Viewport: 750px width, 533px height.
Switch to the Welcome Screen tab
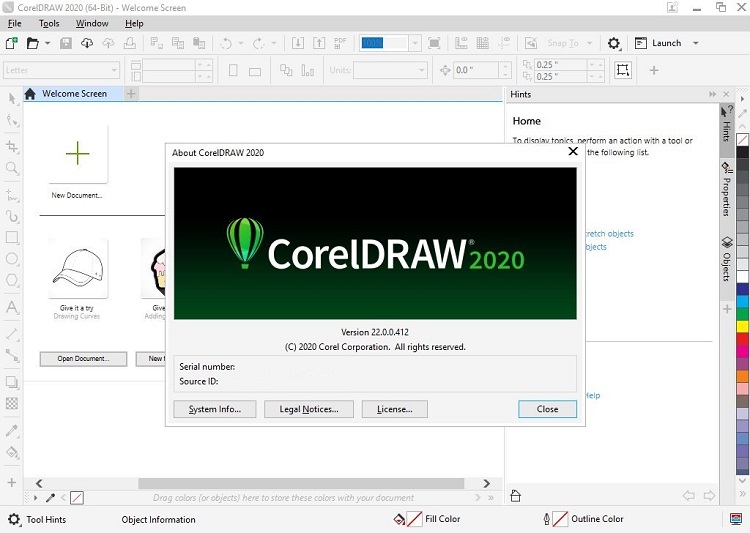(74, 94)
